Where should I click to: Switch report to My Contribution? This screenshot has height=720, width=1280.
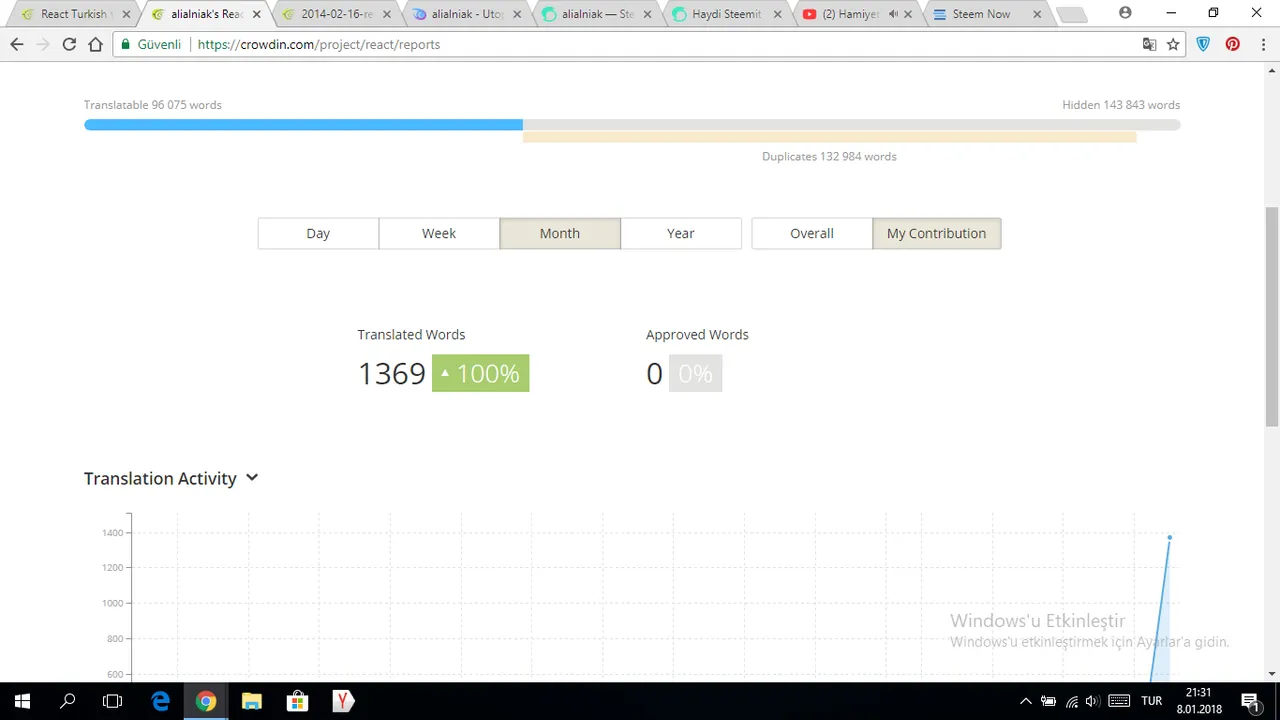936,233
